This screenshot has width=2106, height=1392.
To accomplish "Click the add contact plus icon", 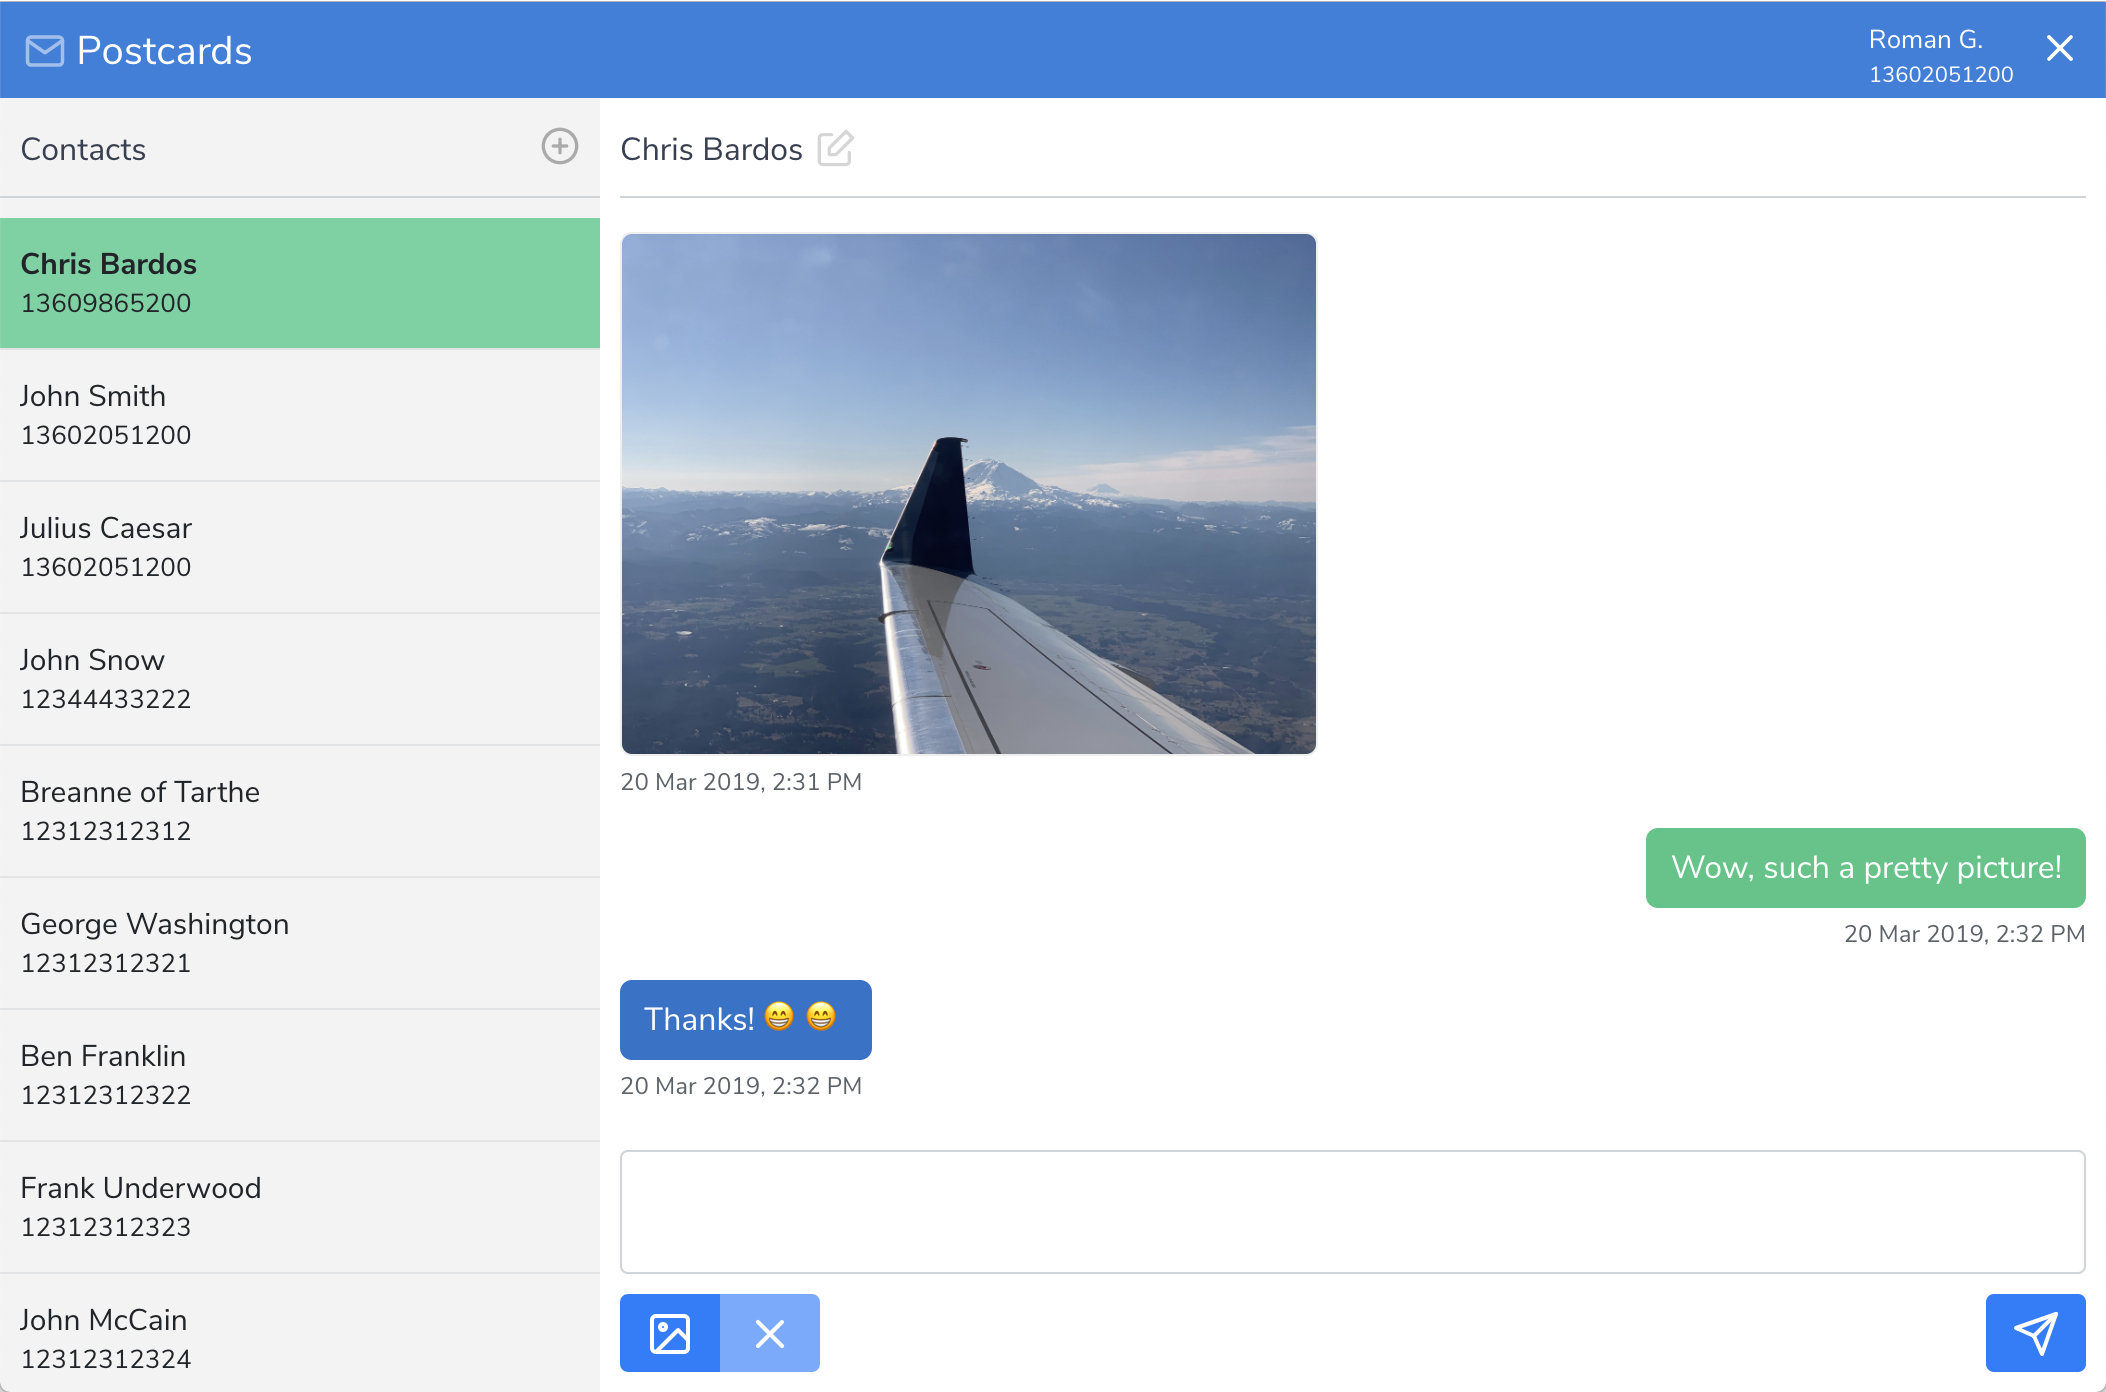I will (x=559, y=147).
